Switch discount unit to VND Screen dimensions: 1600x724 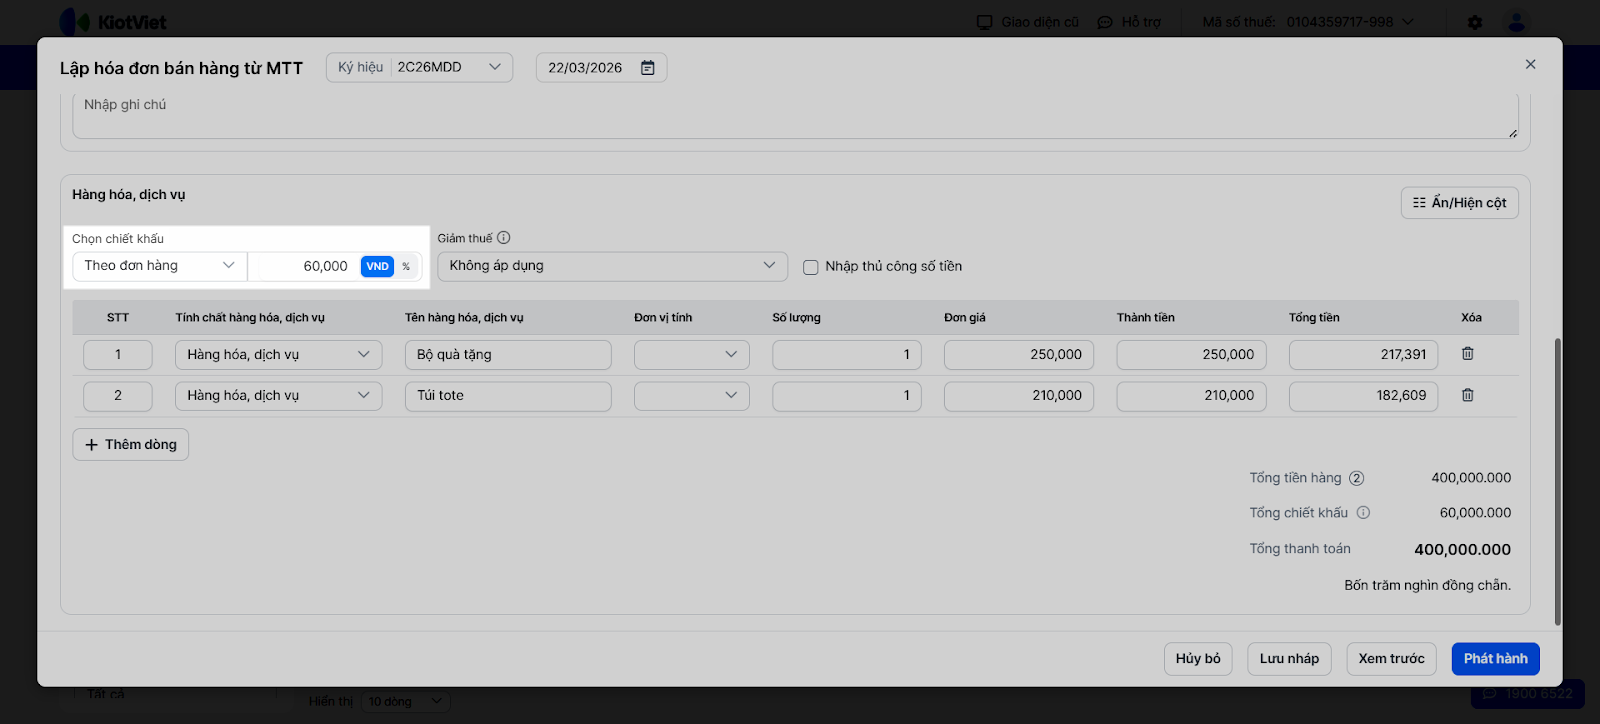[x=377, y=266]
